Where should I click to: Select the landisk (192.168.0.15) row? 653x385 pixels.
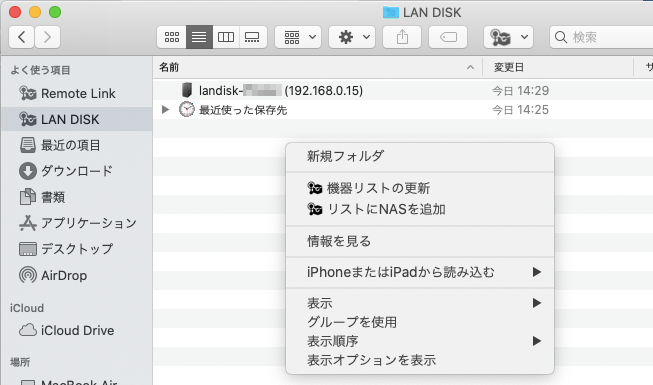pos(403,90)
